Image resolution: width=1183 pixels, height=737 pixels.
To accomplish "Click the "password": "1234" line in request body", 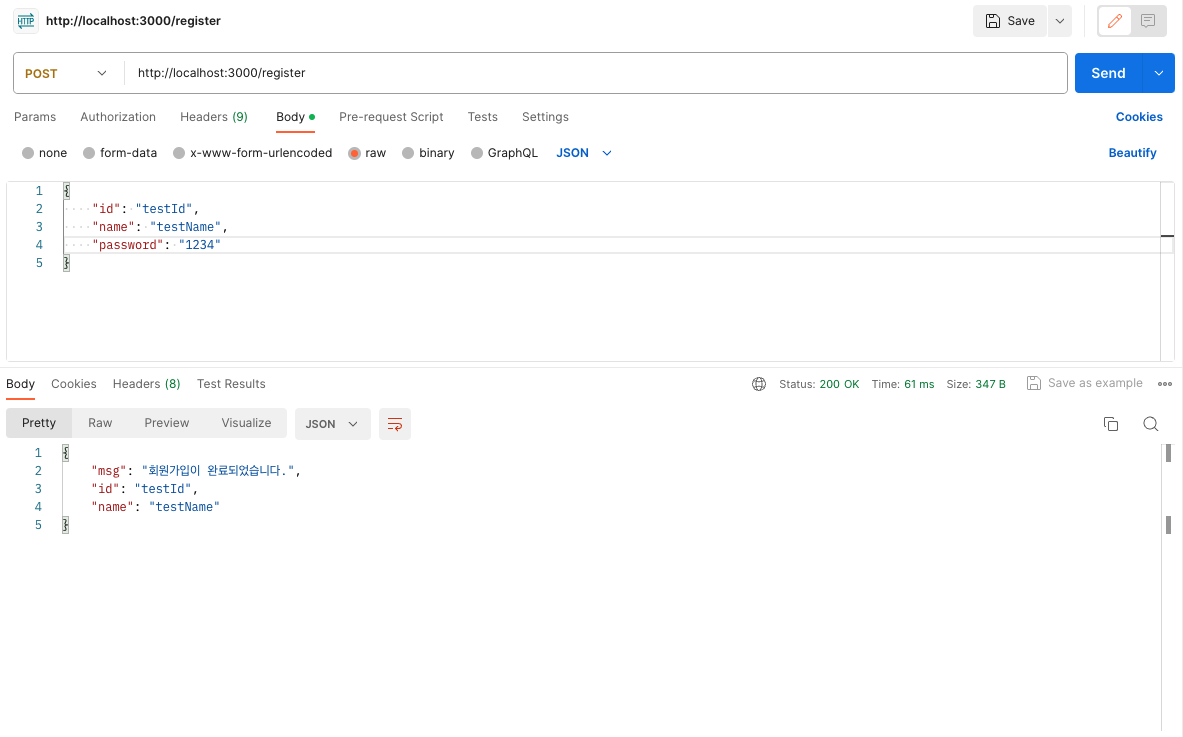I will pyautogui.click(x=156, y=244).
